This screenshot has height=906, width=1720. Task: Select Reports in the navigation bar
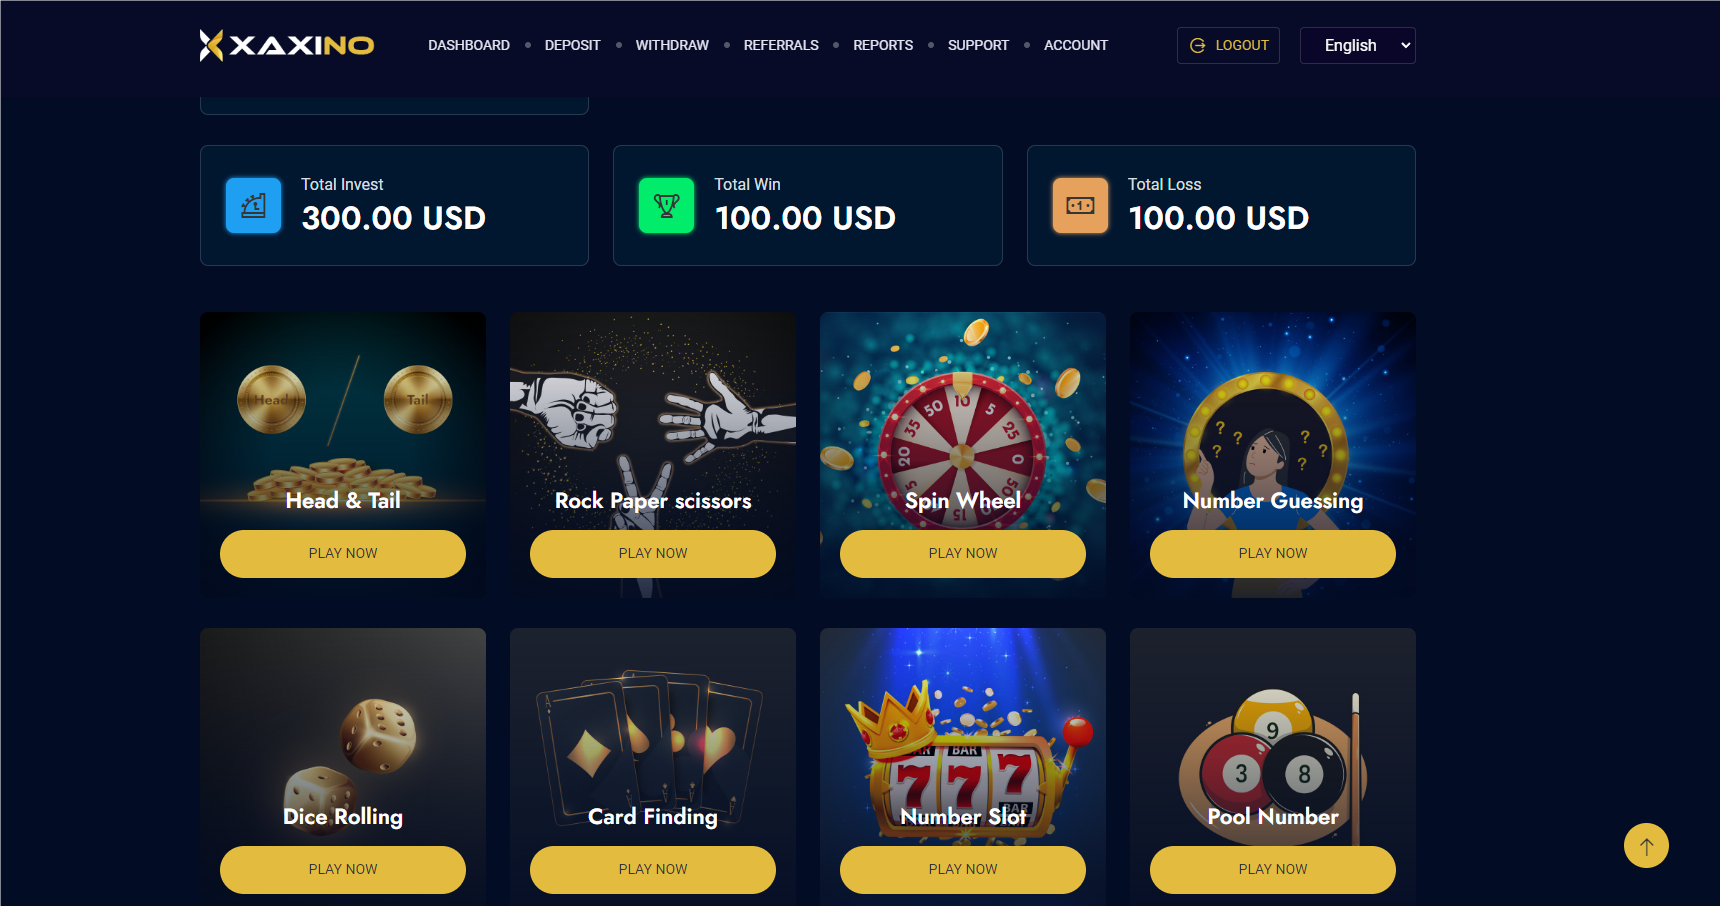883,46
